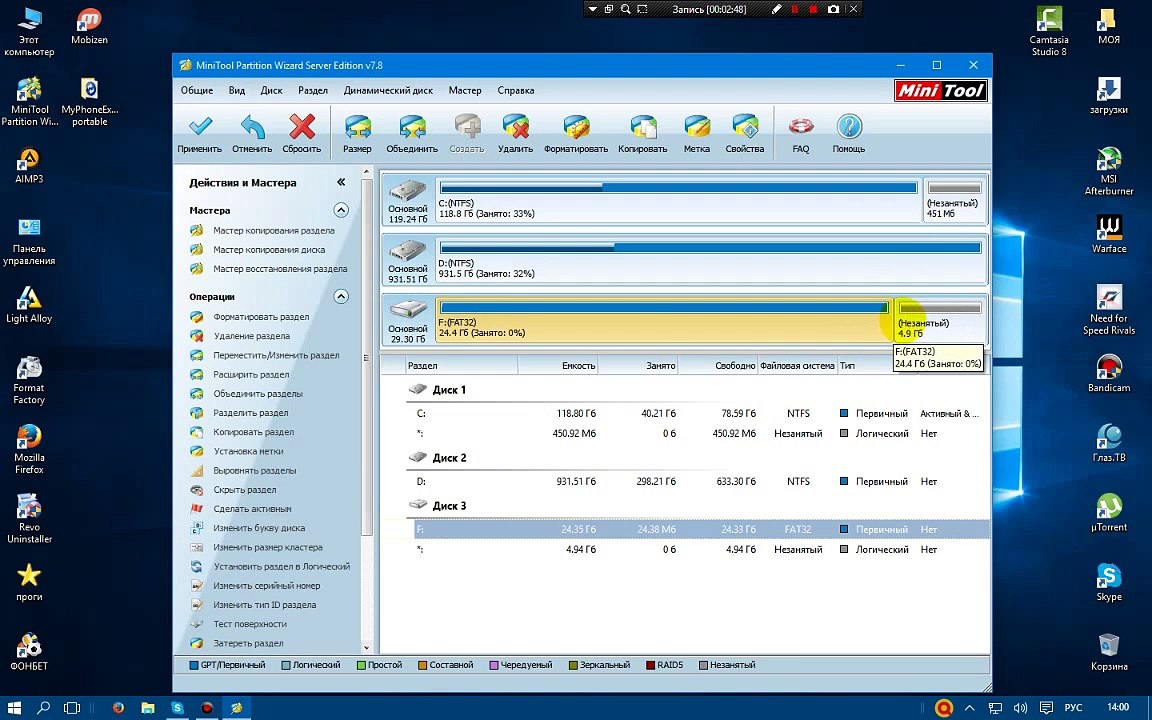Click Удаление раздела operation
The height and width of the screenshot is (720, 1152).
click(x=251, y=336)
